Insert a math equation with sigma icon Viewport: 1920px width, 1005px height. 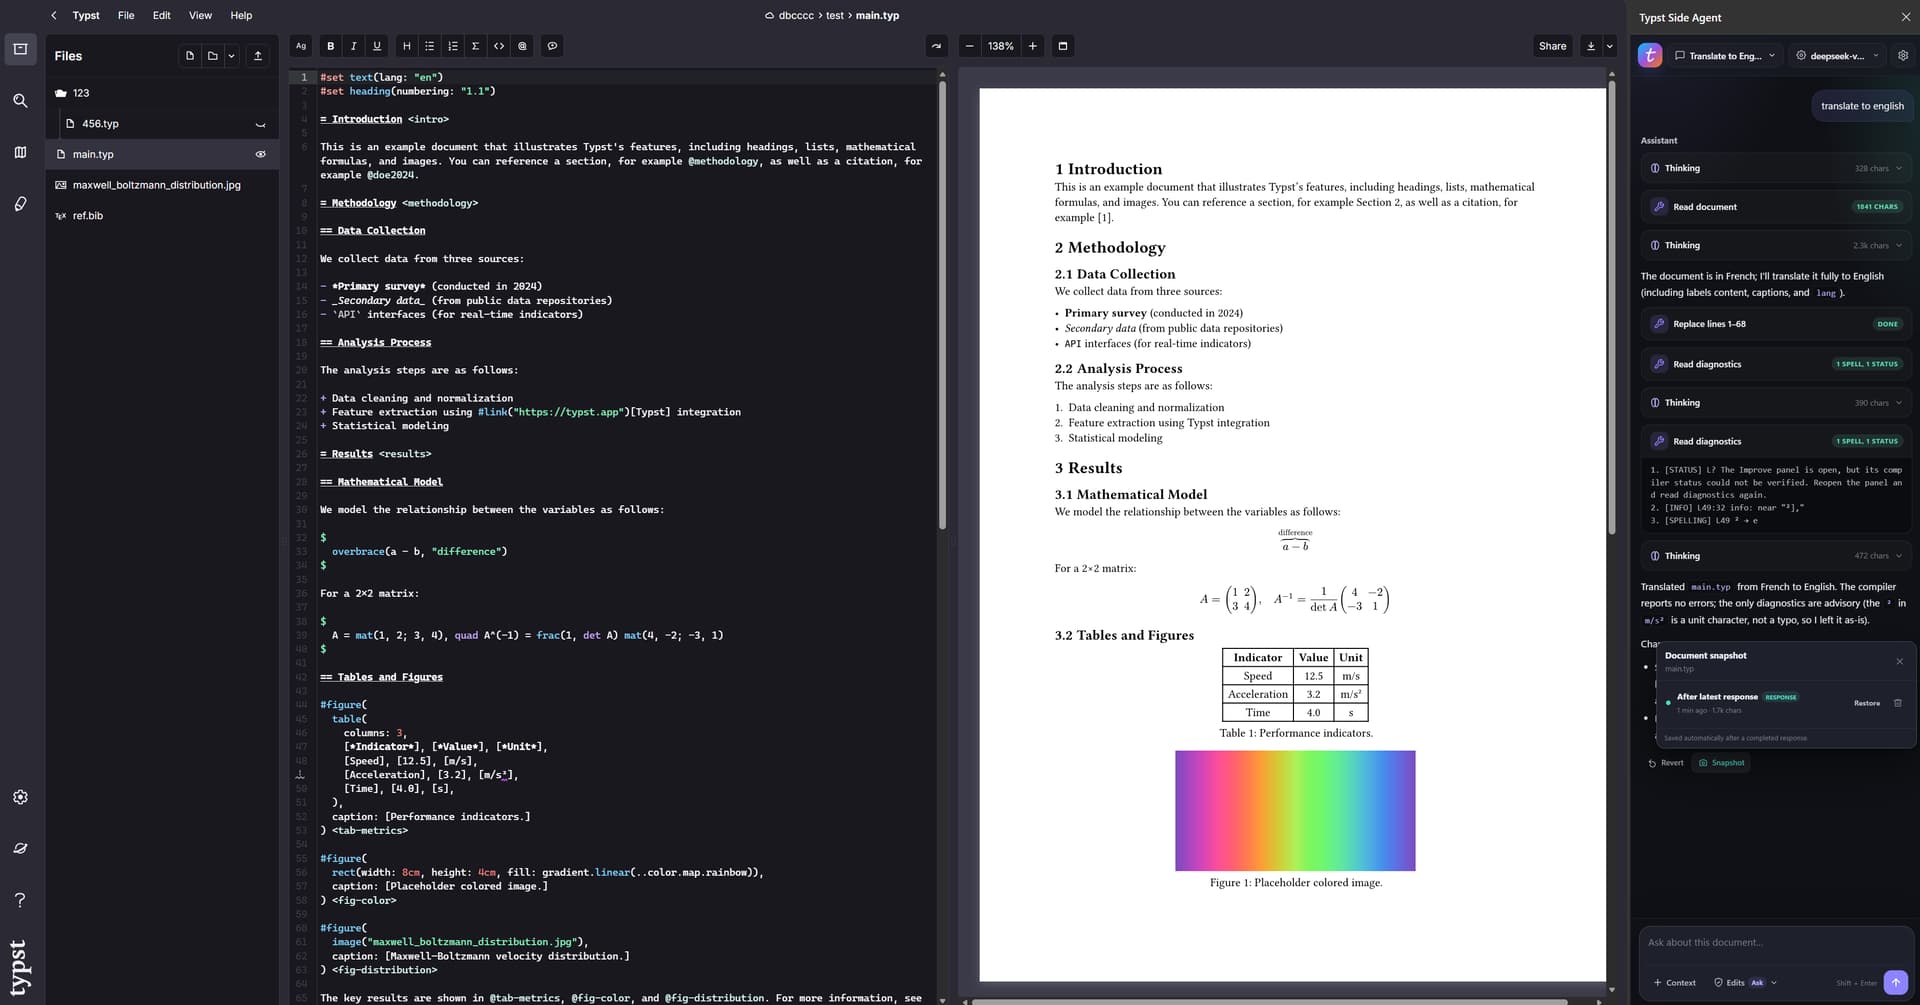[475, 46]
